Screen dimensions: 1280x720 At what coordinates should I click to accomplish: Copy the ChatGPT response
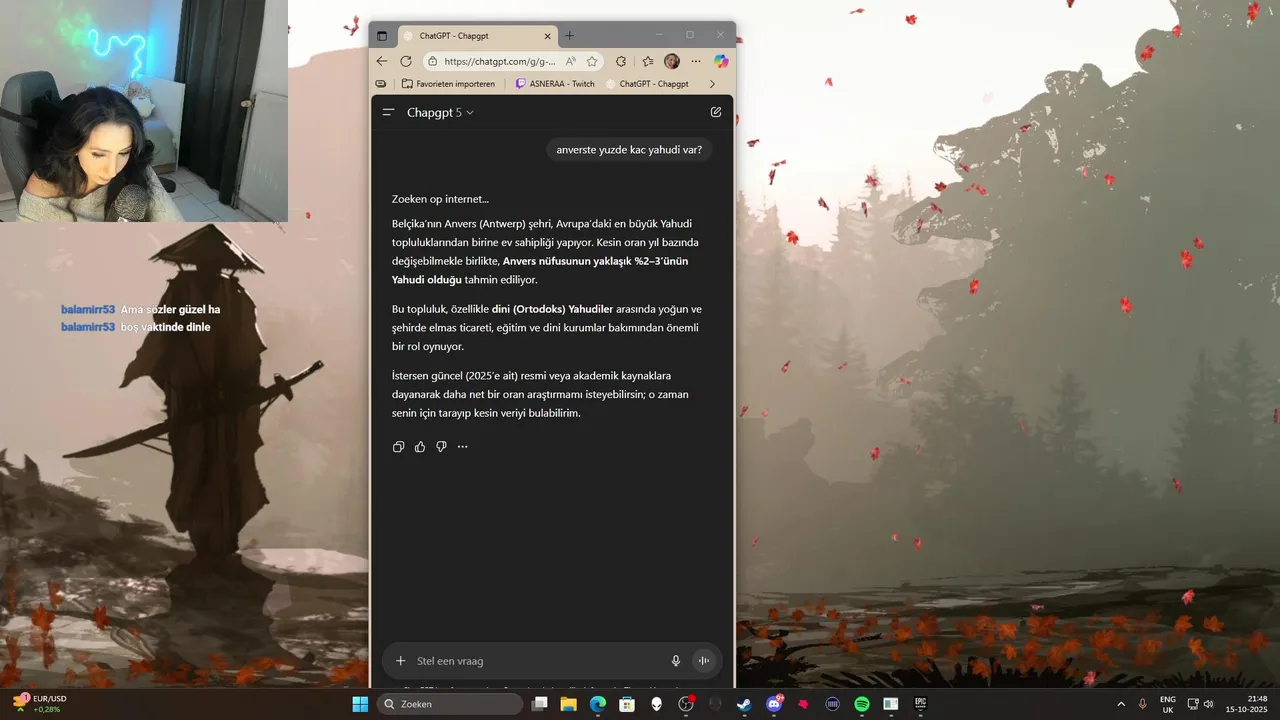coord(398,447)
